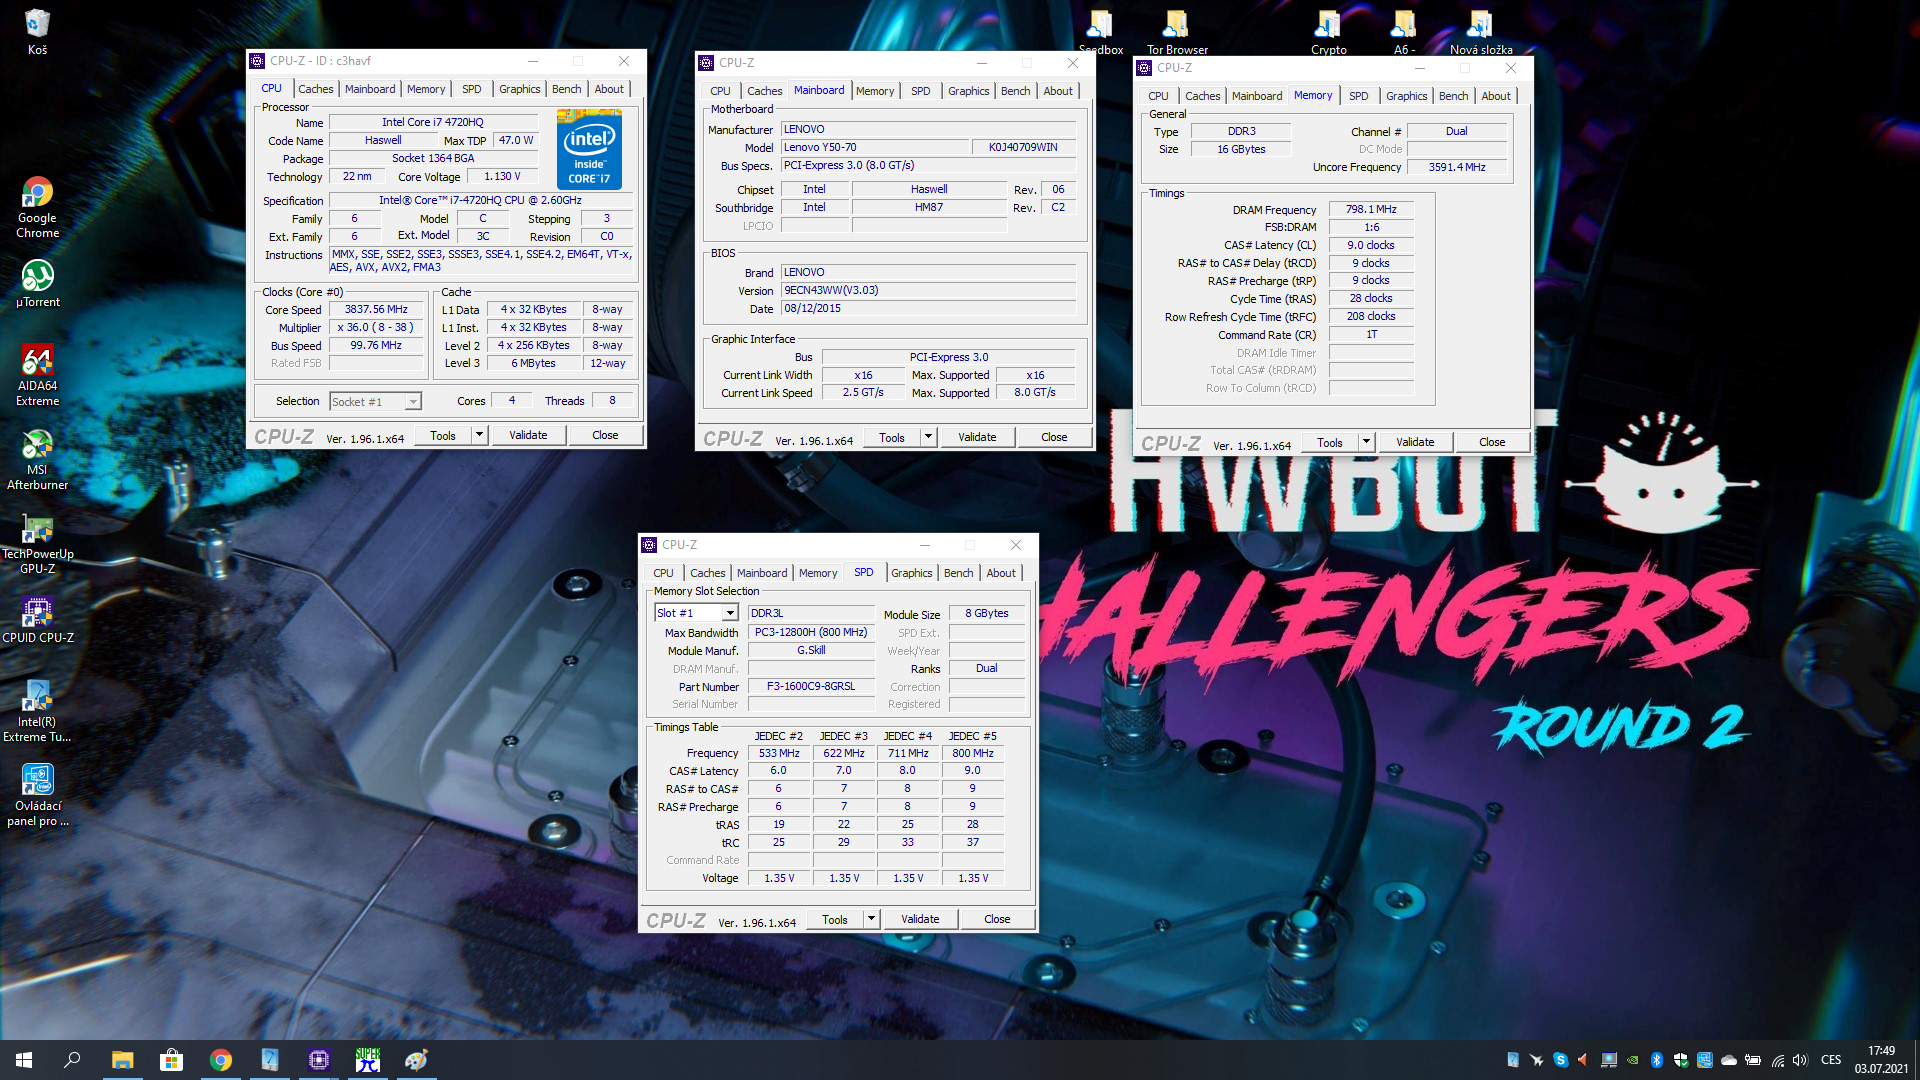Screen dimensions: 1920x1080
Task: Open the Socket #1 selection dropdown
Action: click(412, 402)
